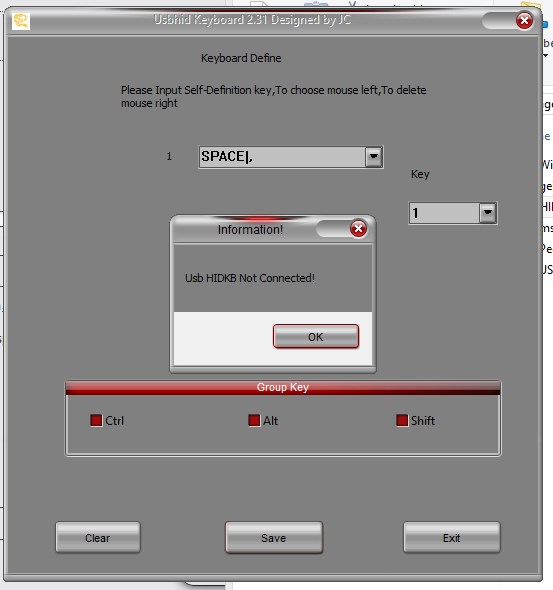Click the Exit button
553x590 pixels.
click(452, 537)
